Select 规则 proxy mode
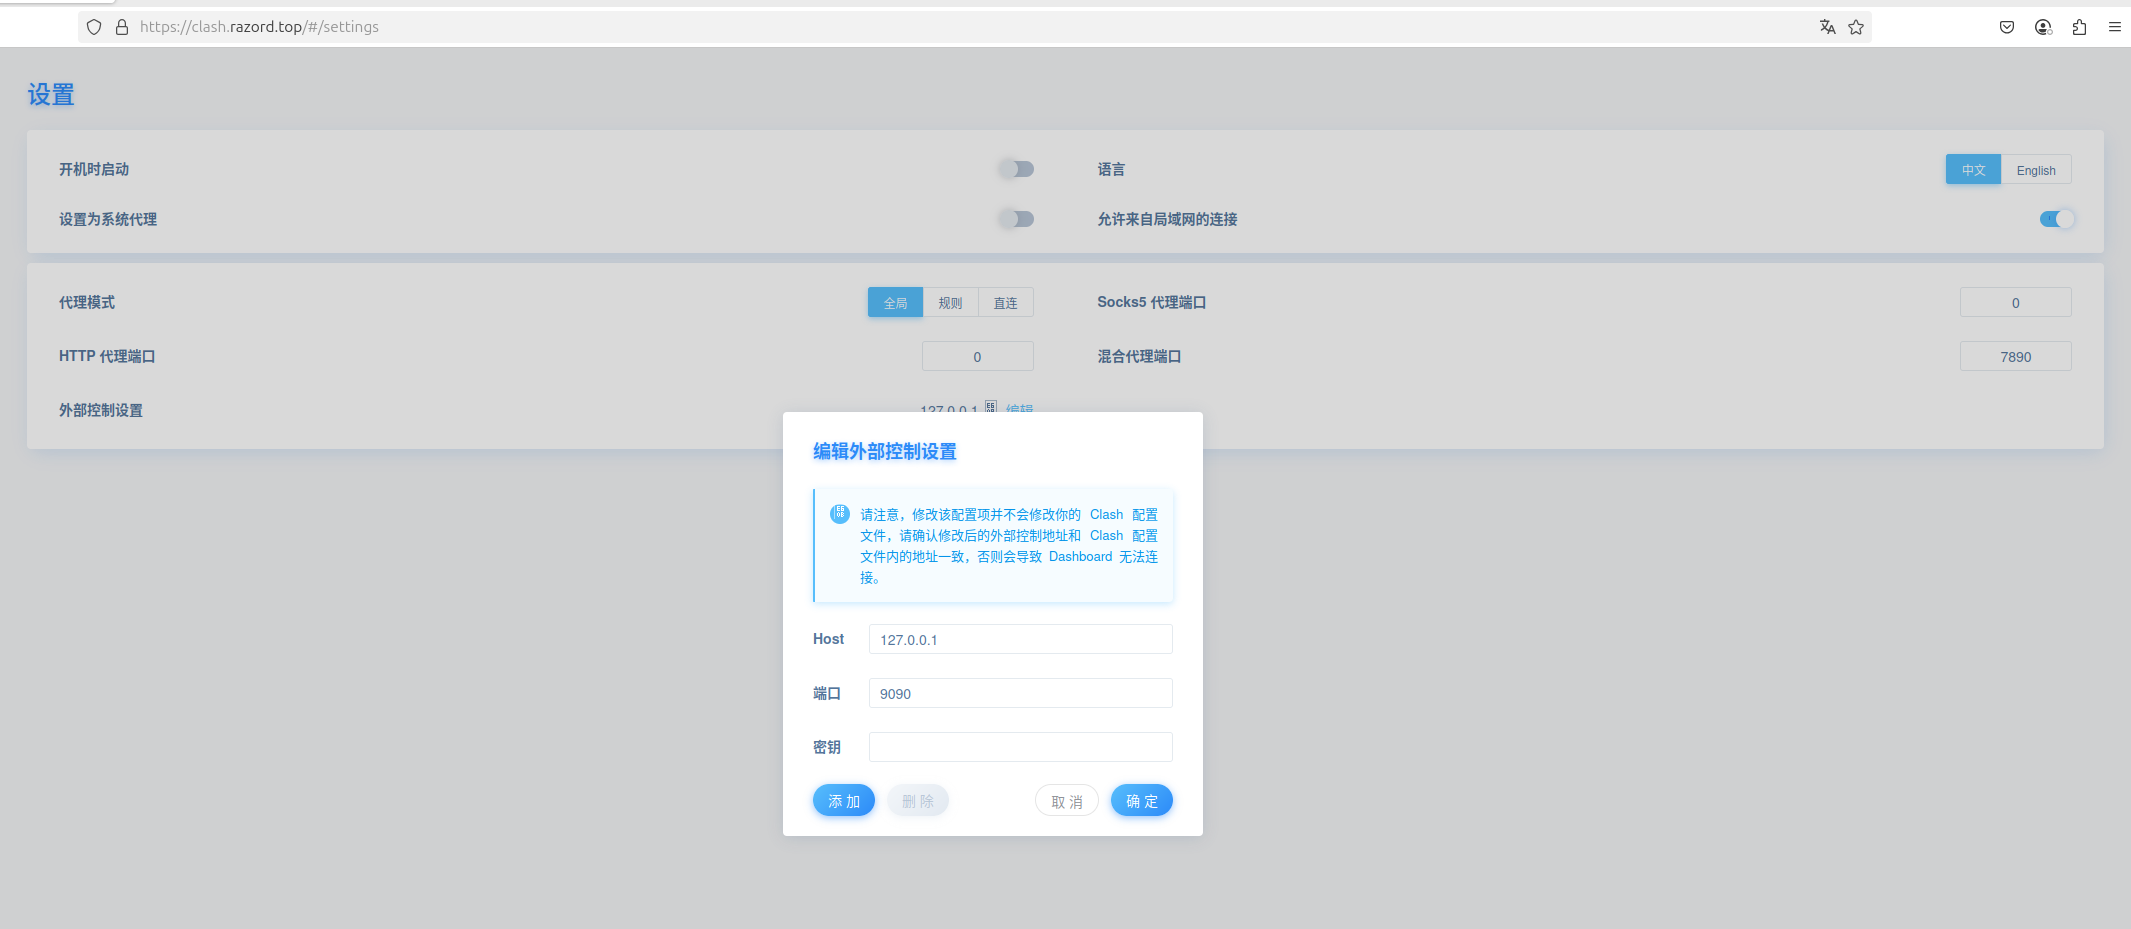 point(950,303)
